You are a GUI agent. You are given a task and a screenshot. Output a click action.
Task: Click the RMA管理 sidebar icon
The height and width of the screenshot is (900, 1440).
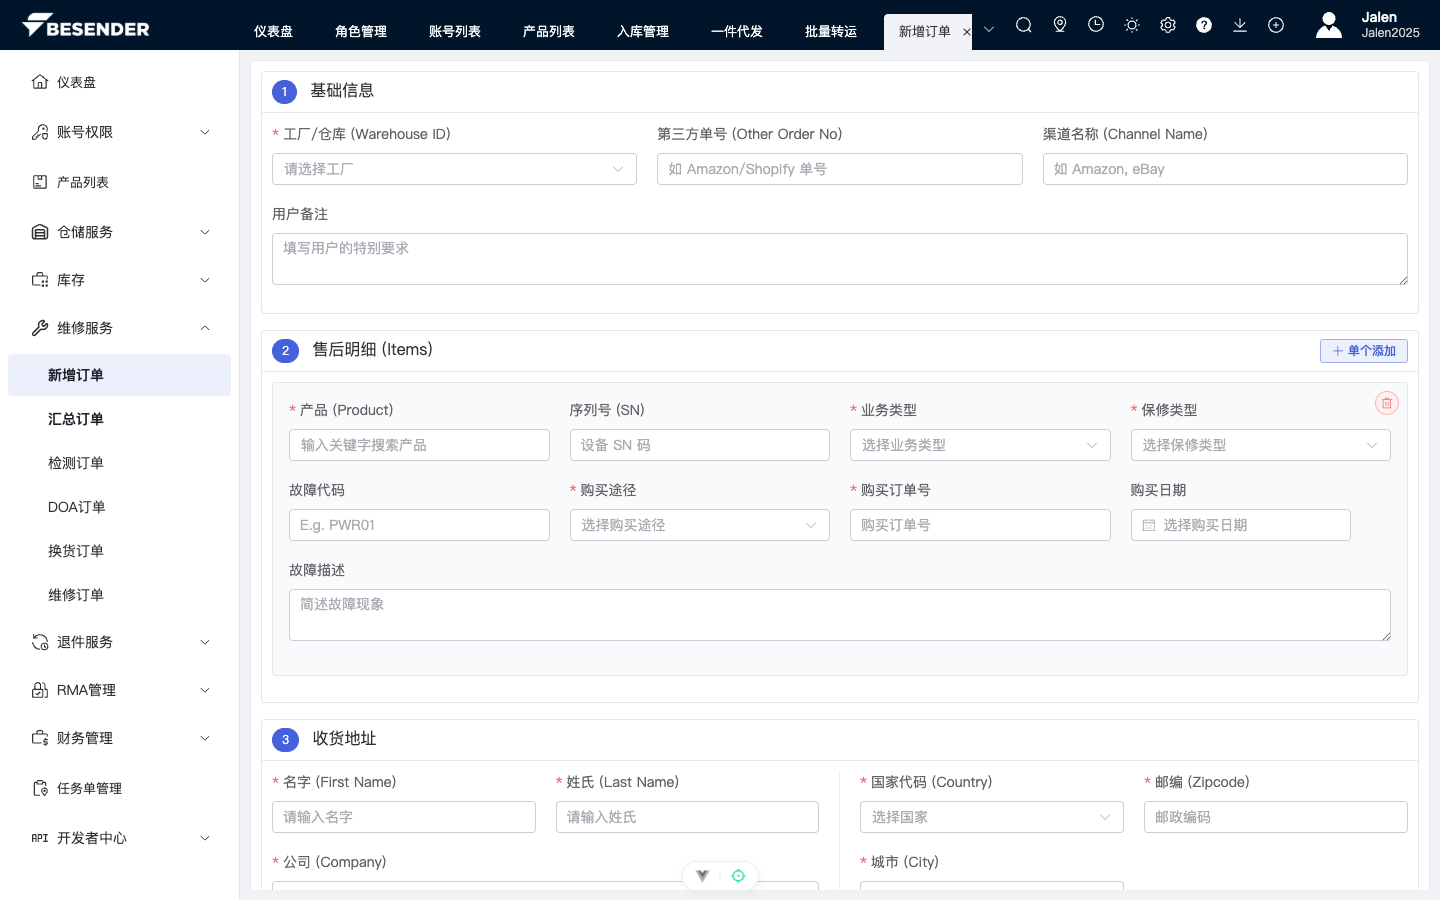pyautogui.click(x=40, y=690)
